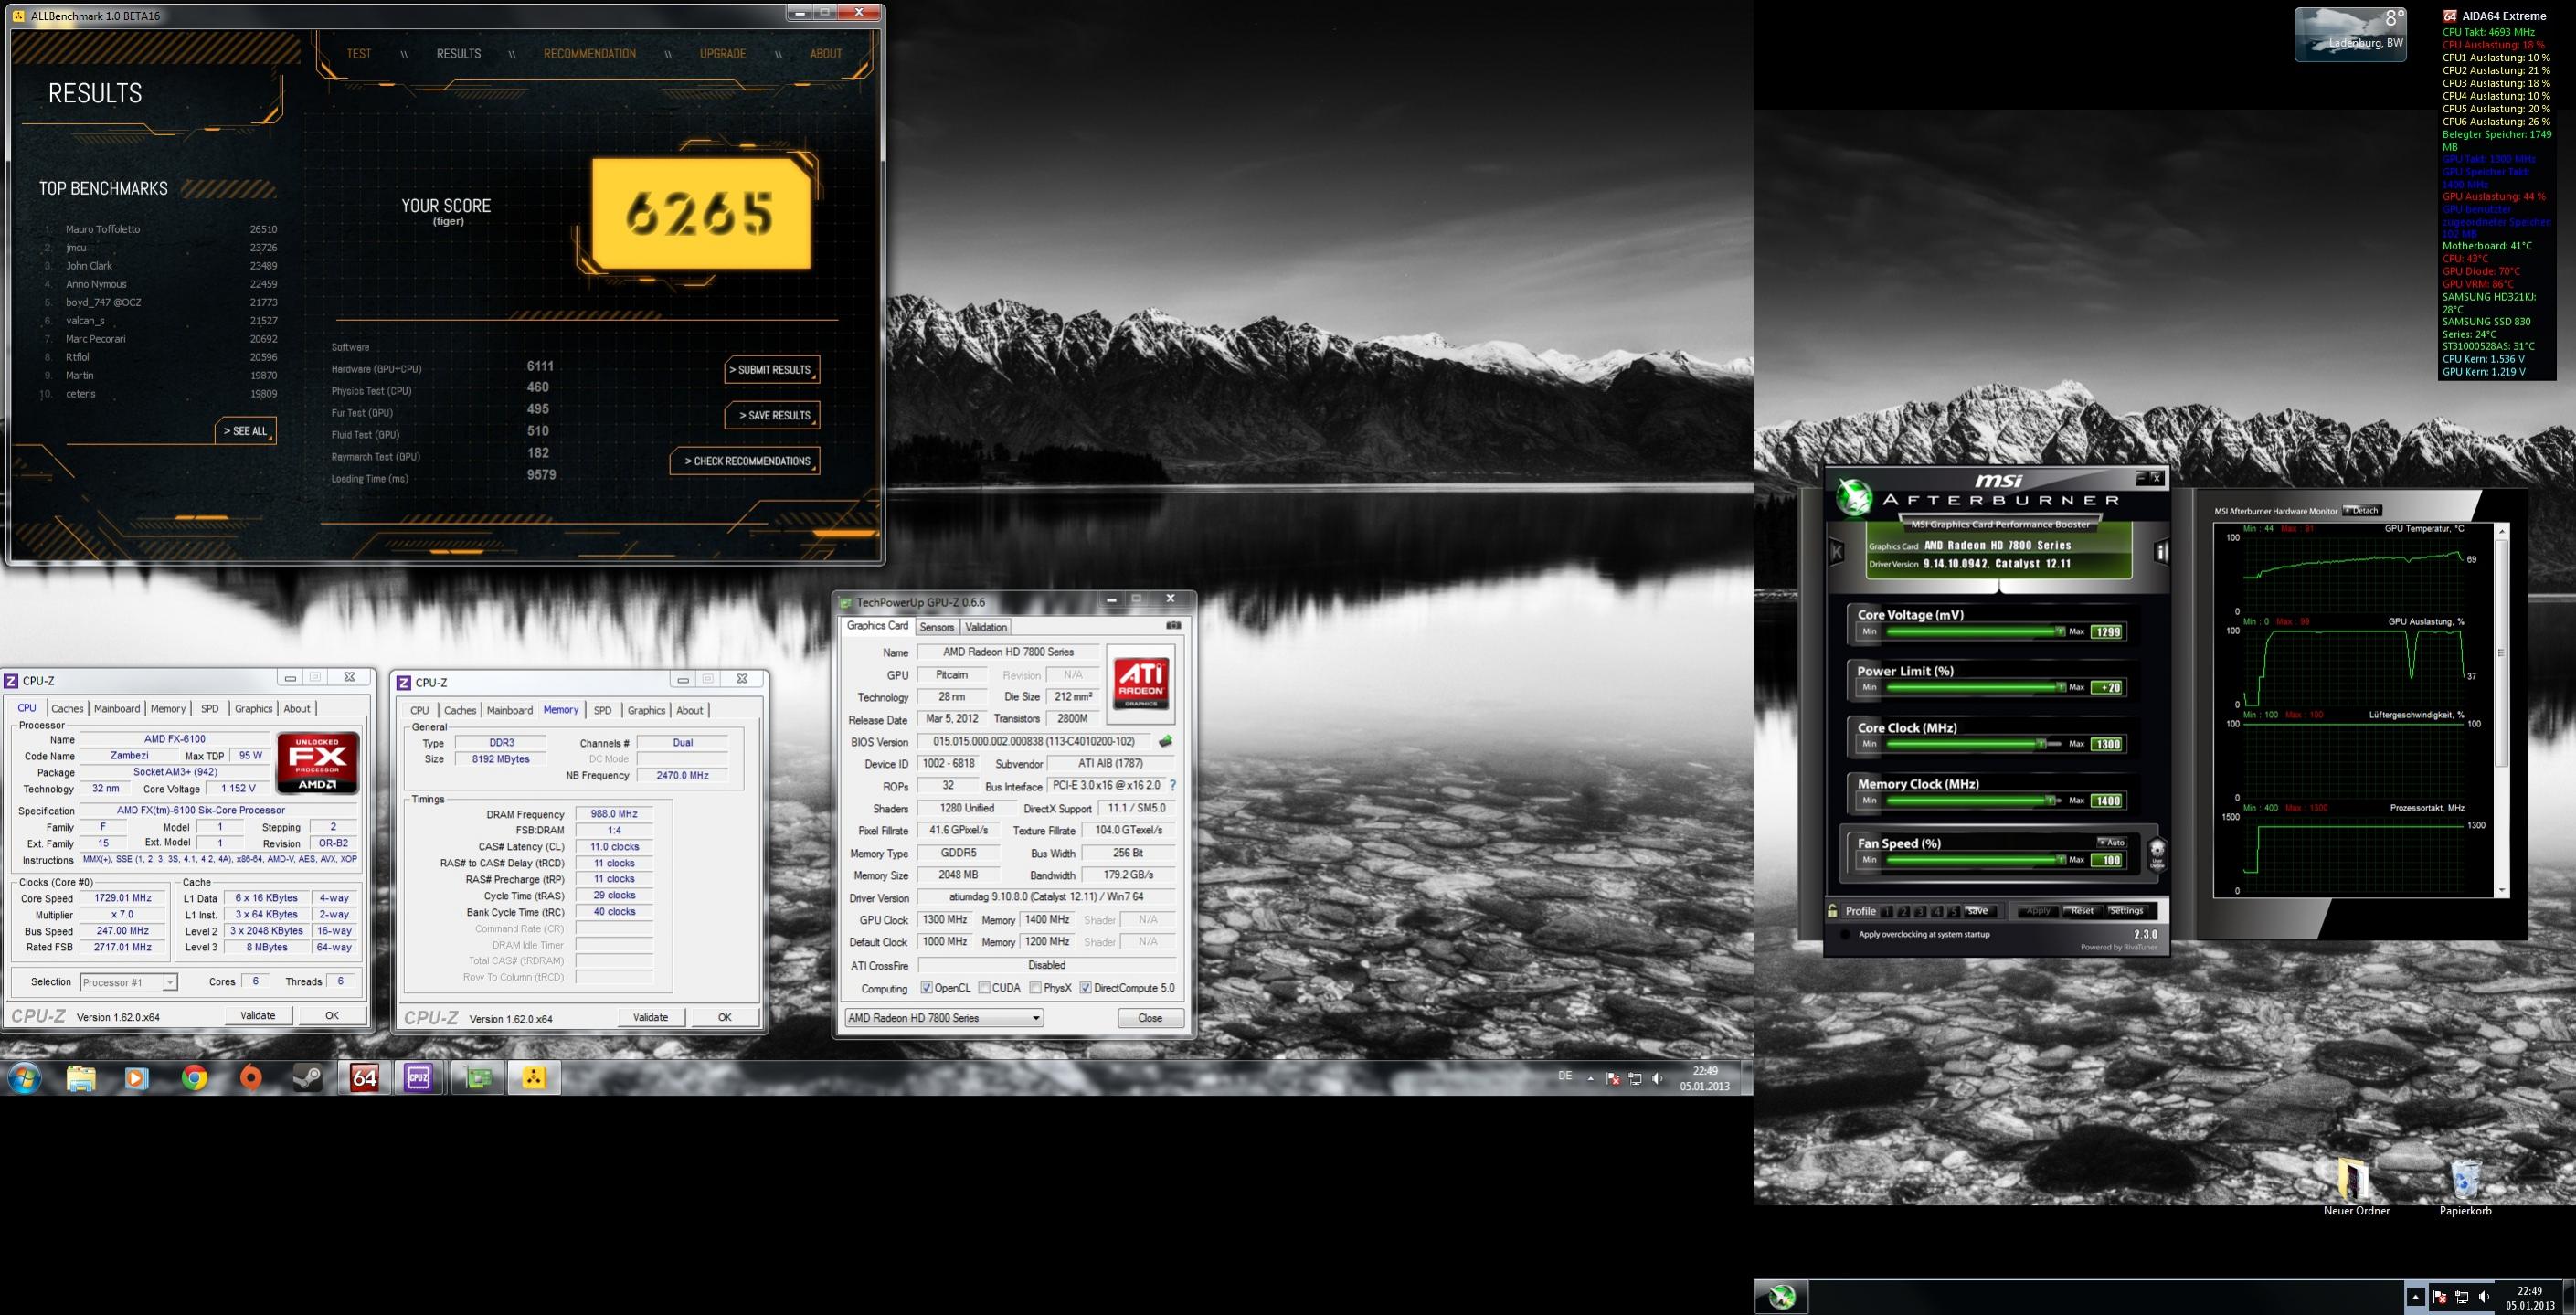Open Processor #1 selection dropdown
2576x1315 pixels.
click(x=170, y=983)
